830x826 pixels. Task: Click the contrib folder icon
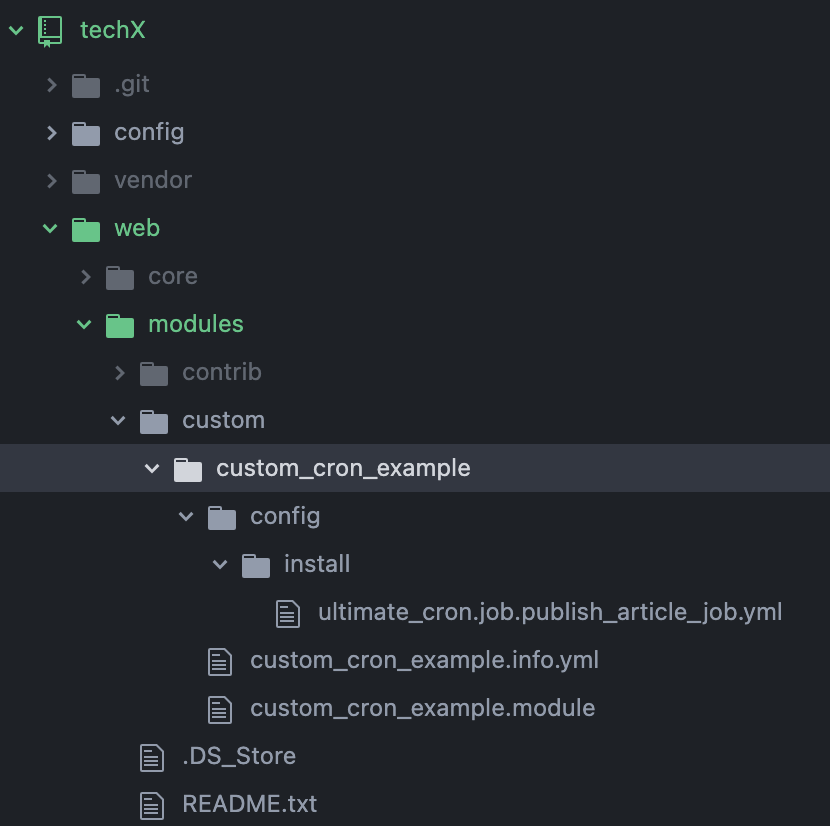coord(154,373)
